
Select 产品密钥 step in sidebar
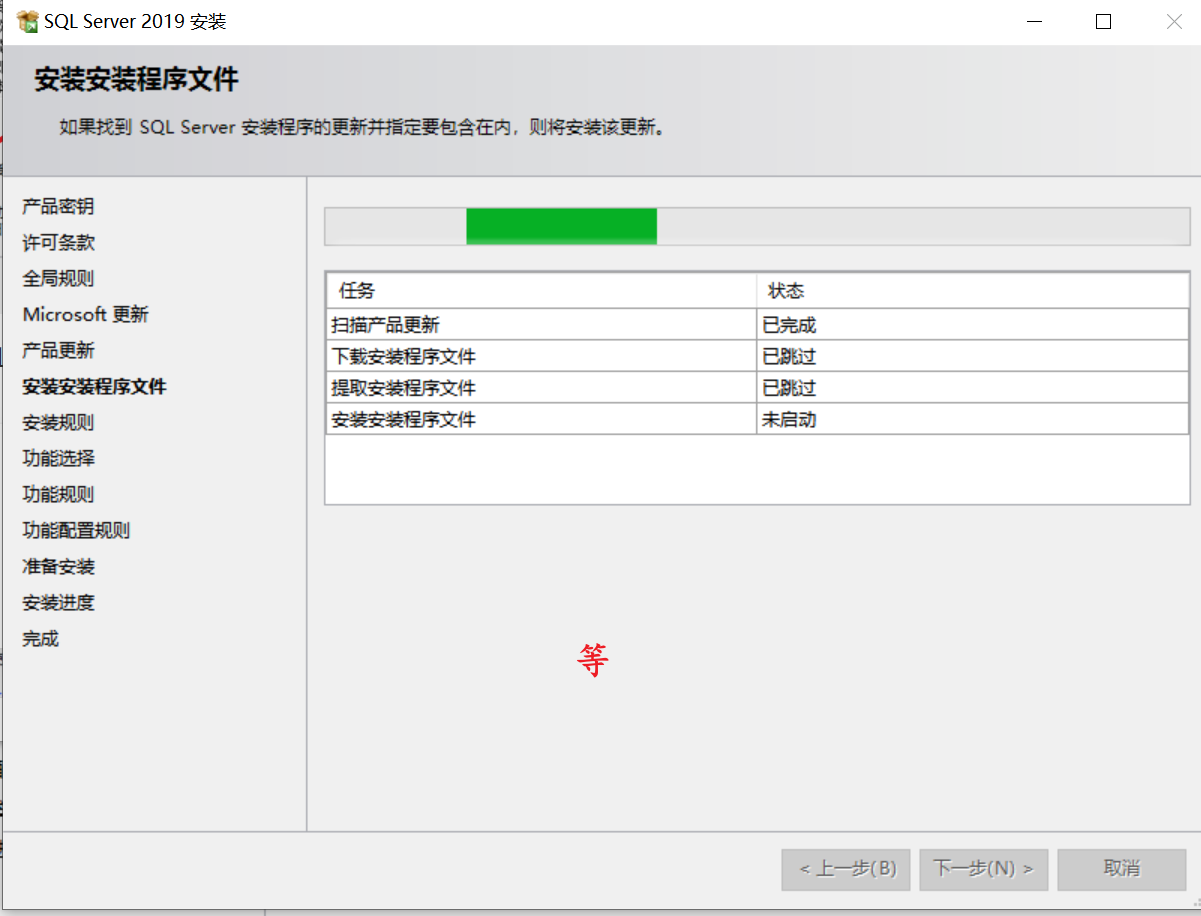pyautogui.click(x=58, y=207)
